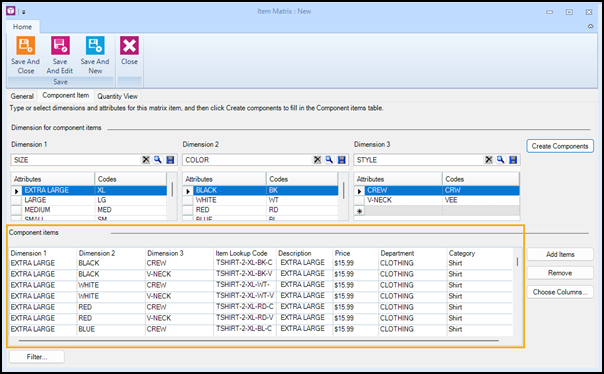Open the General tab
The height and width of the screenshot is (374, 604).
point(22,96)
